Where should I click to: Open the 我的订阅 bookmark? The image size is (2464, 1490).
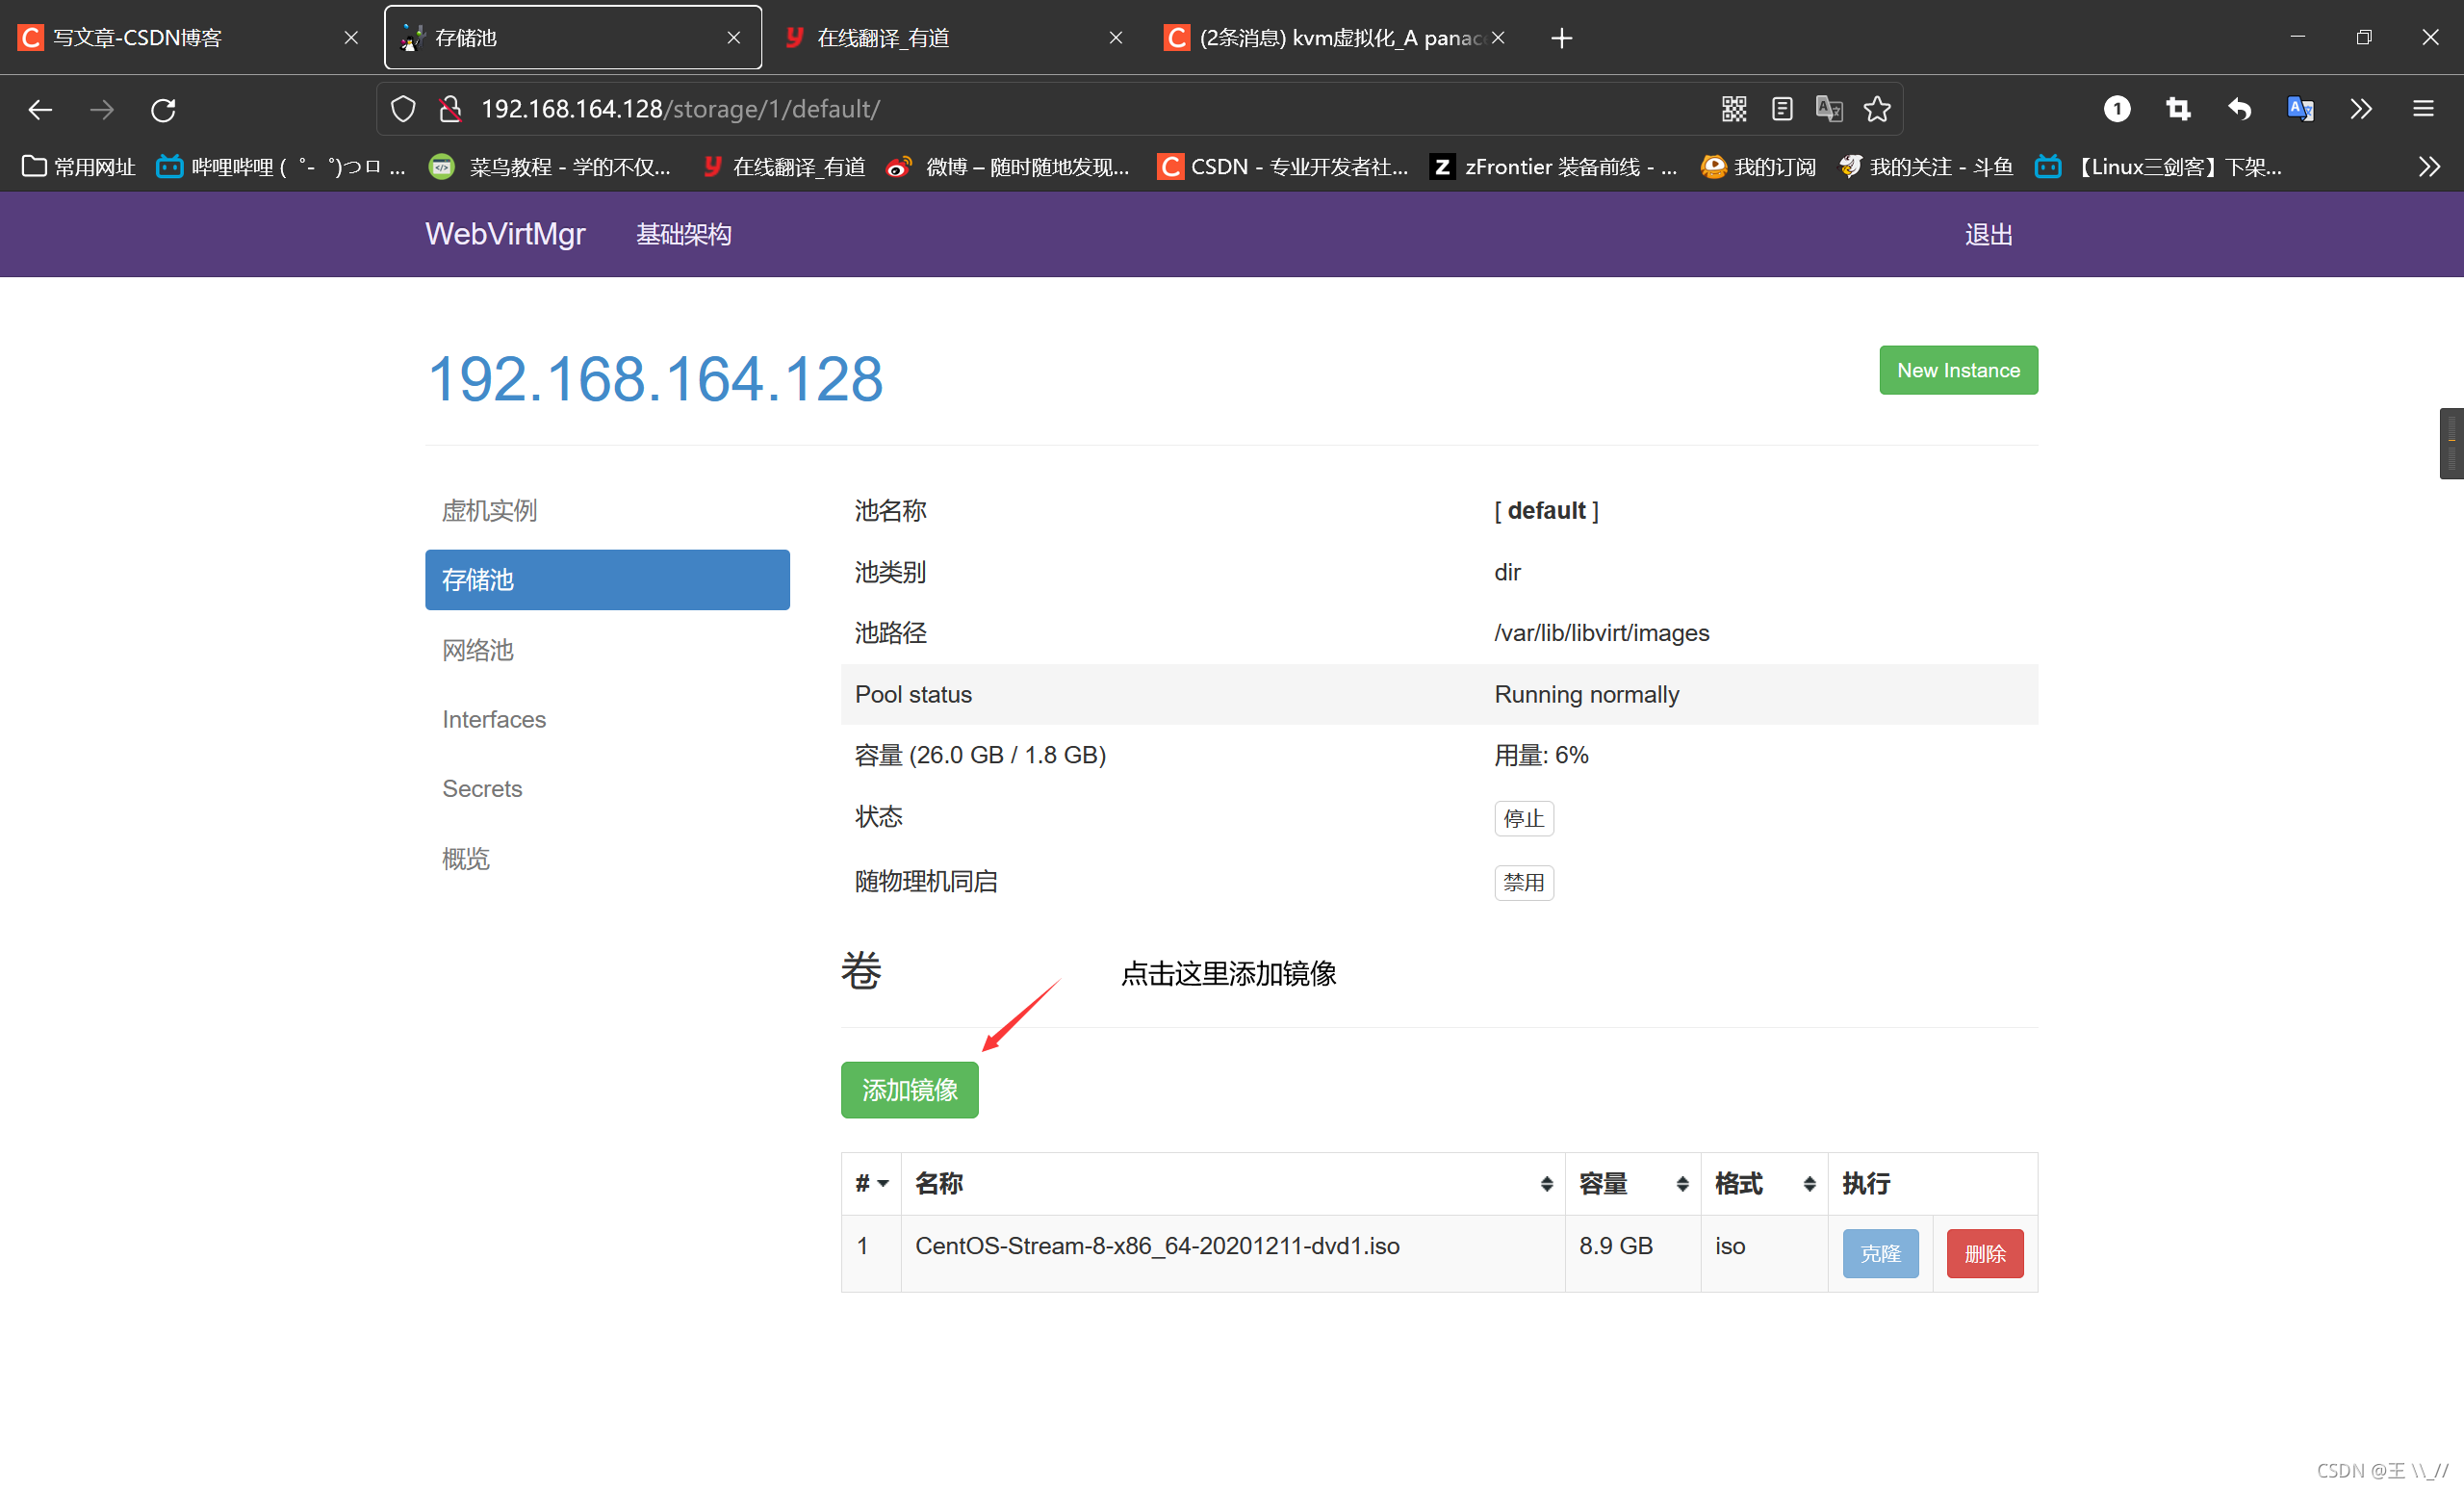click(1759, 166)
